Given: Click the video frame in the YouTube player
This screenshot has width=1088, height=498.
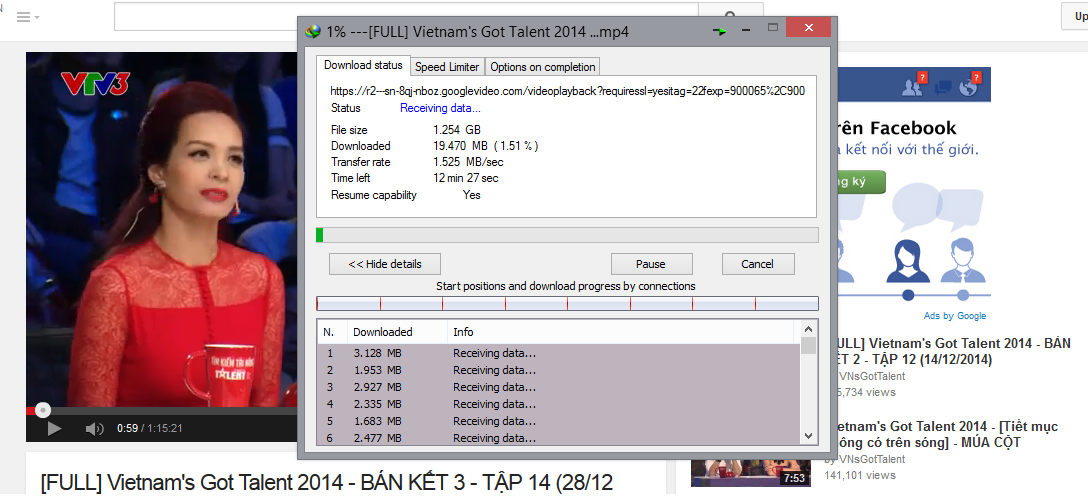Looking at the screenshot, I should click(x=162, y=229).
